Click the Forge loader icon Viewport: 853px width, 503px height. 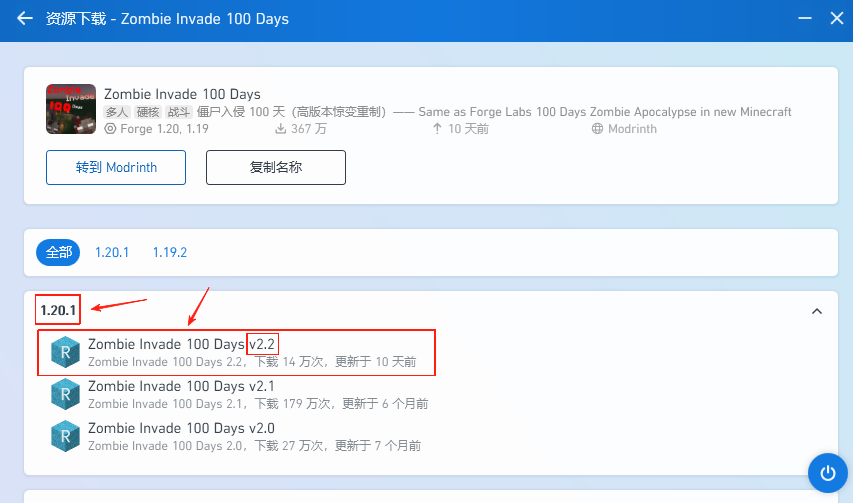coord(111,129)
